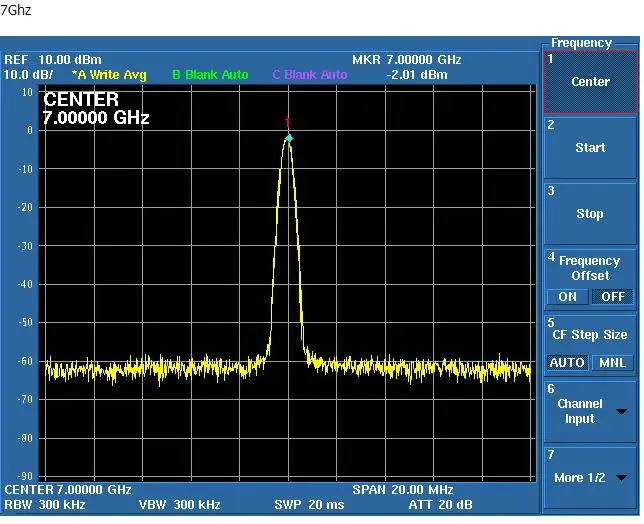Click the -60 axis label

click(x=25, y=361)
